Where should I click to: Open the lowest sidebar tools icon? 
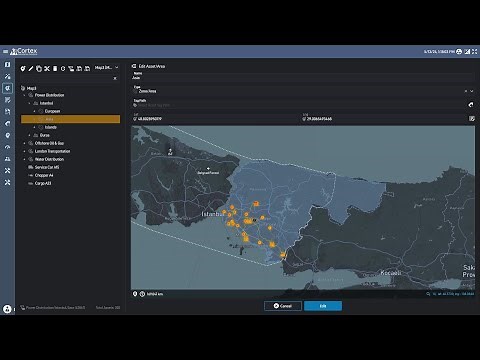[x=7, y=182]
